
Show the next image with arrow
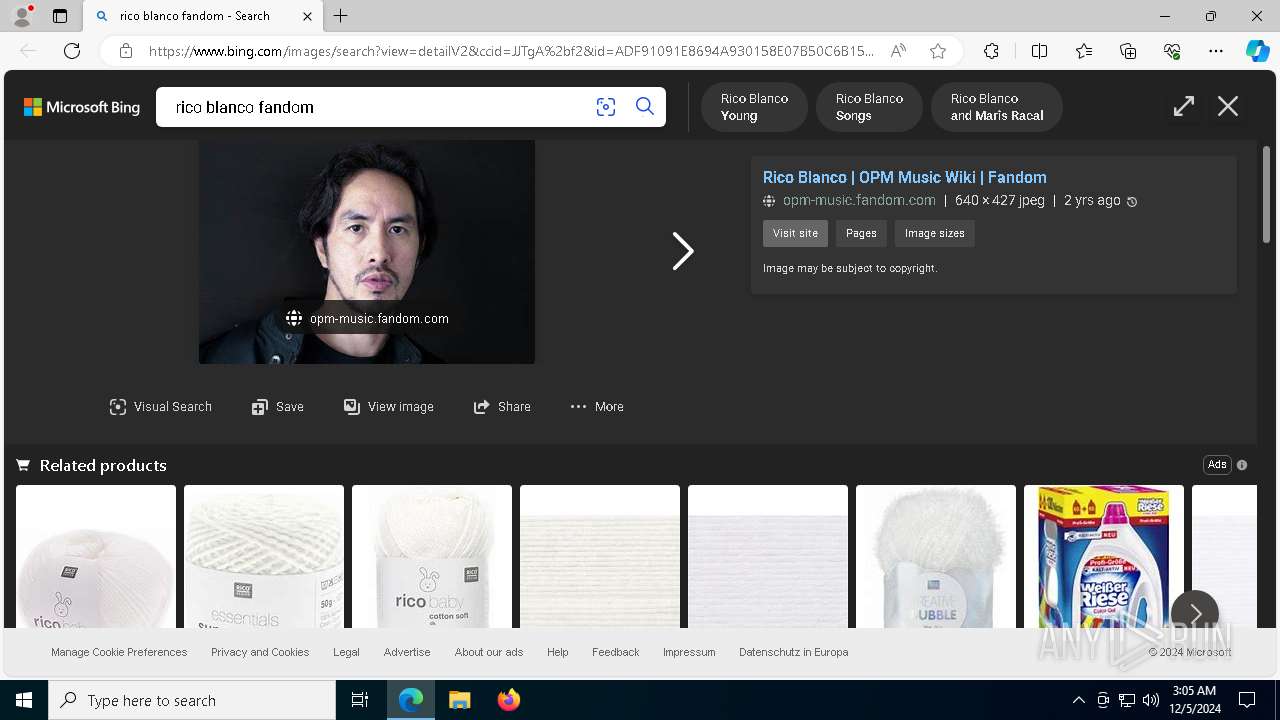click(x=683, y=251)
